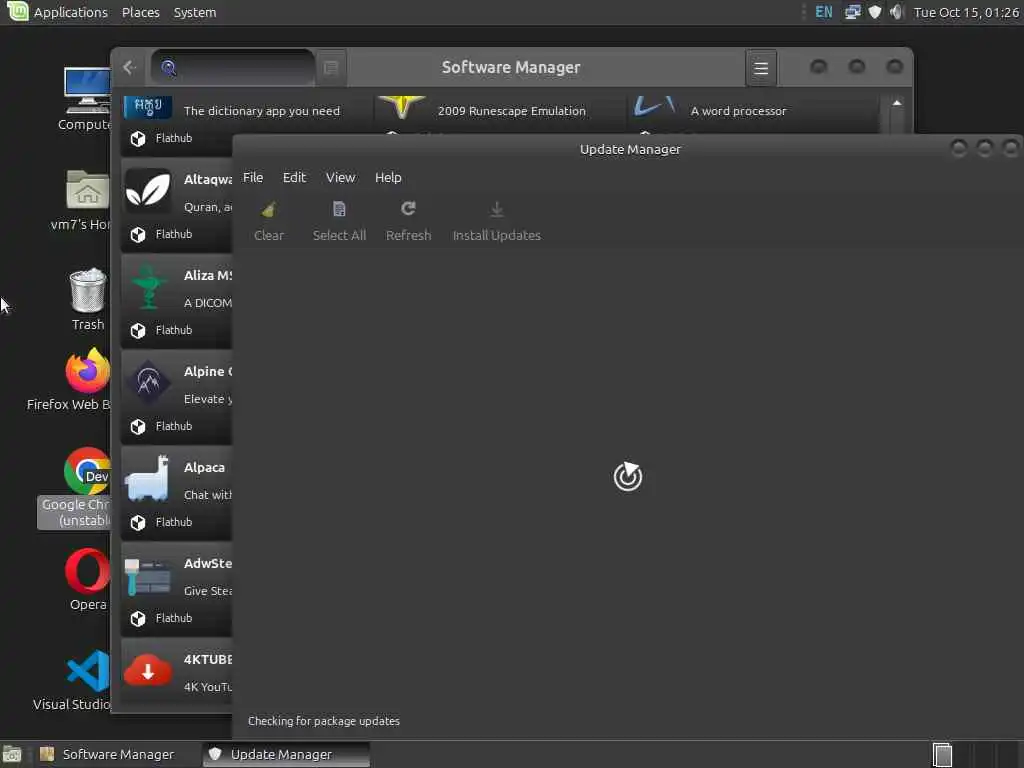The height and width of the screenshot is (768, 1024).
Task: Open the Applications menu in the top panel
Action: [x=71, y=12]
